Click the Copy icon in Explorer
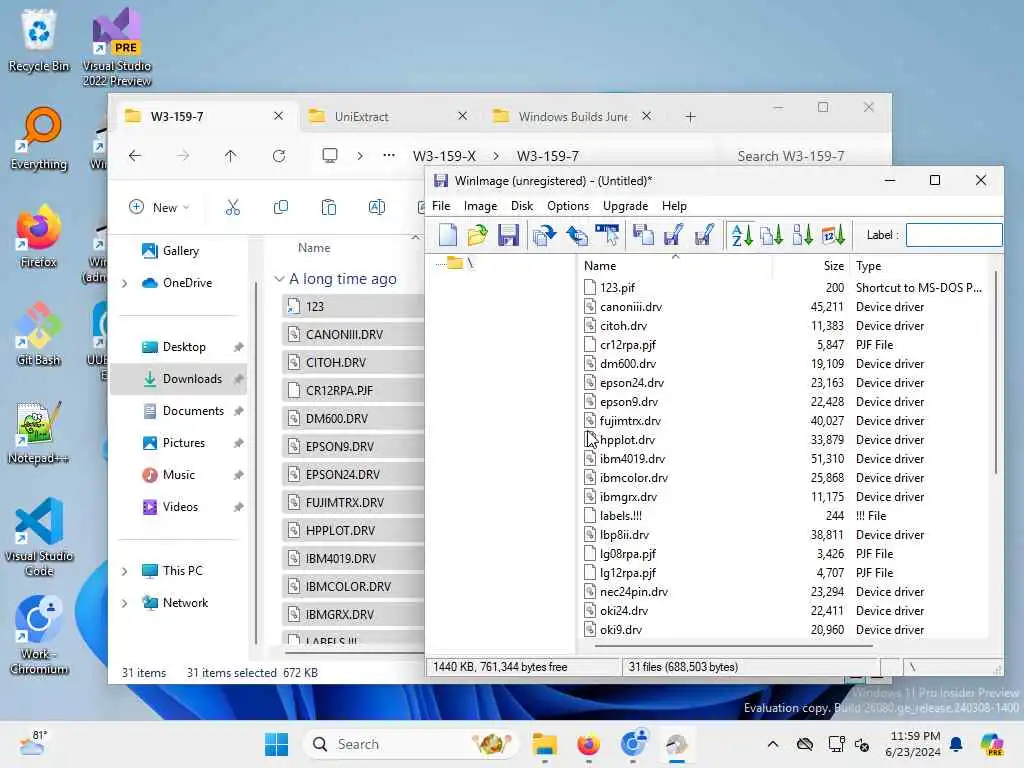The image size is (1024, 768). click(281, 207)
